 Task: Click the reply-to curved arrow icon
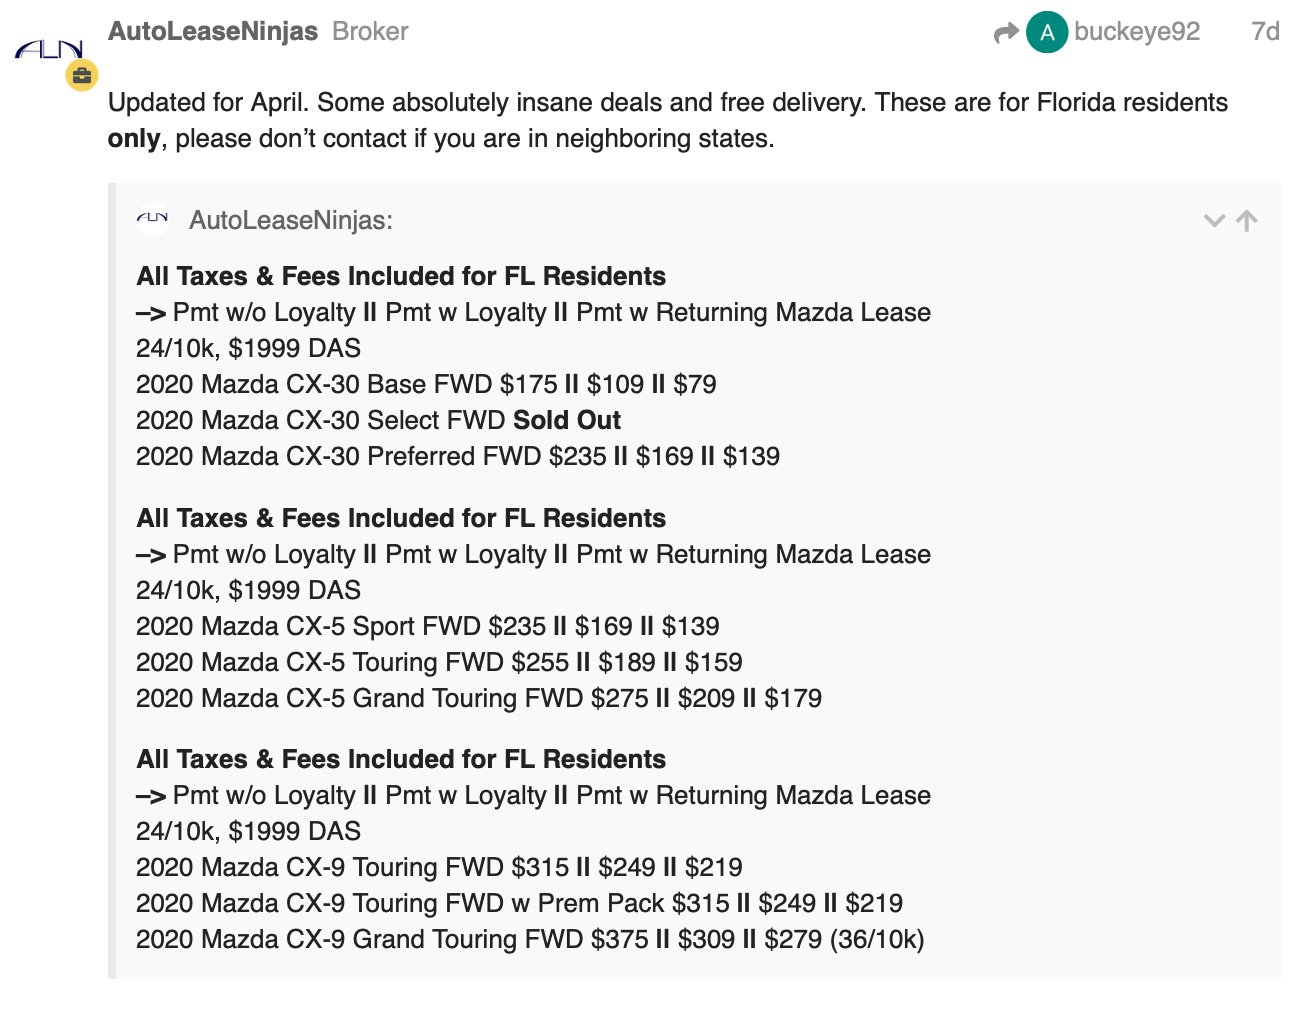point(1006,33)
